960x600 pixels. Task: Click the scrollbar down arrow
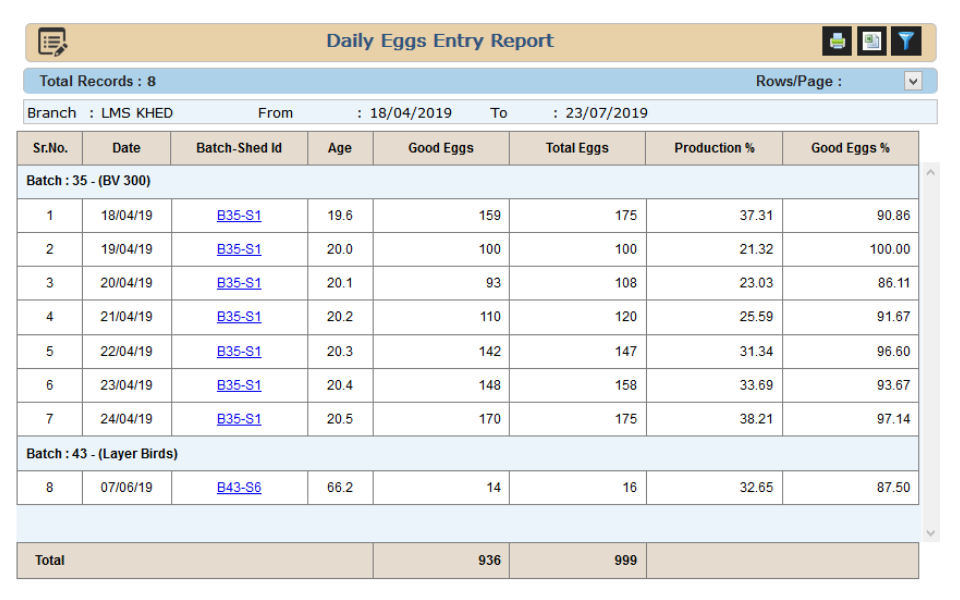coord(929,533)
